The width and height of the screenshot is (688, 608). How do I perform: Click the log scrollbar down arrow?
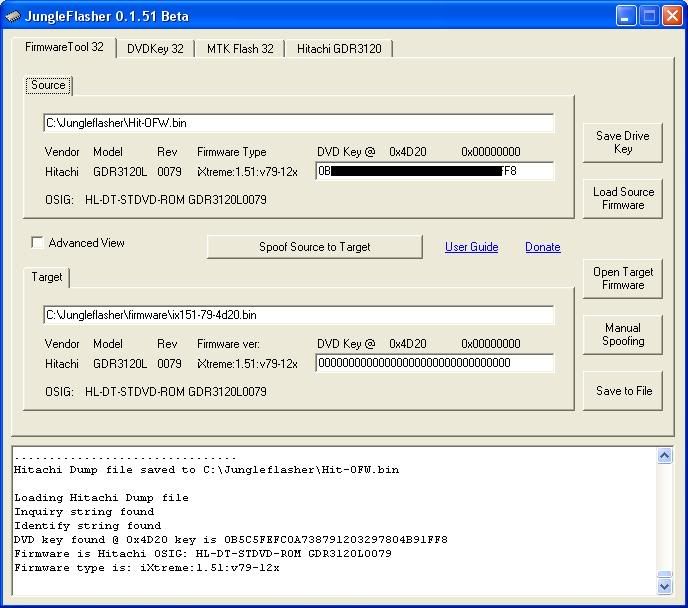point(665,585)
